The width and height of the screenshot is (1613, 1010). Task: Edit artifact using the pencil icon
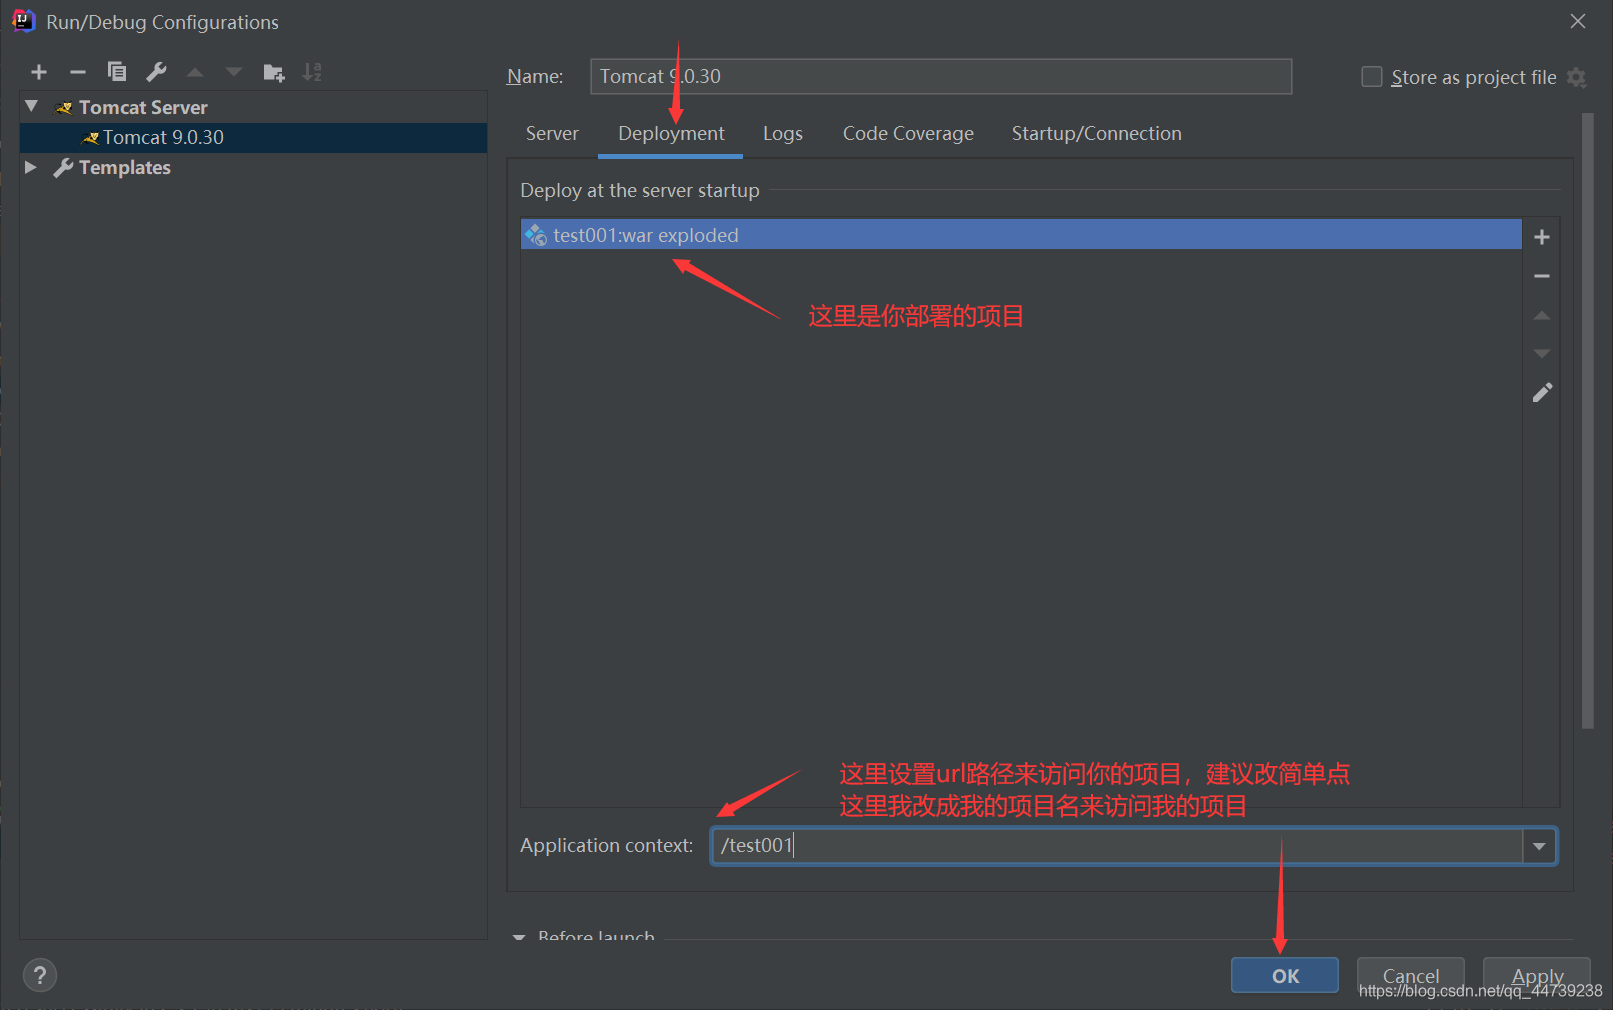[x=1542, y=393]
